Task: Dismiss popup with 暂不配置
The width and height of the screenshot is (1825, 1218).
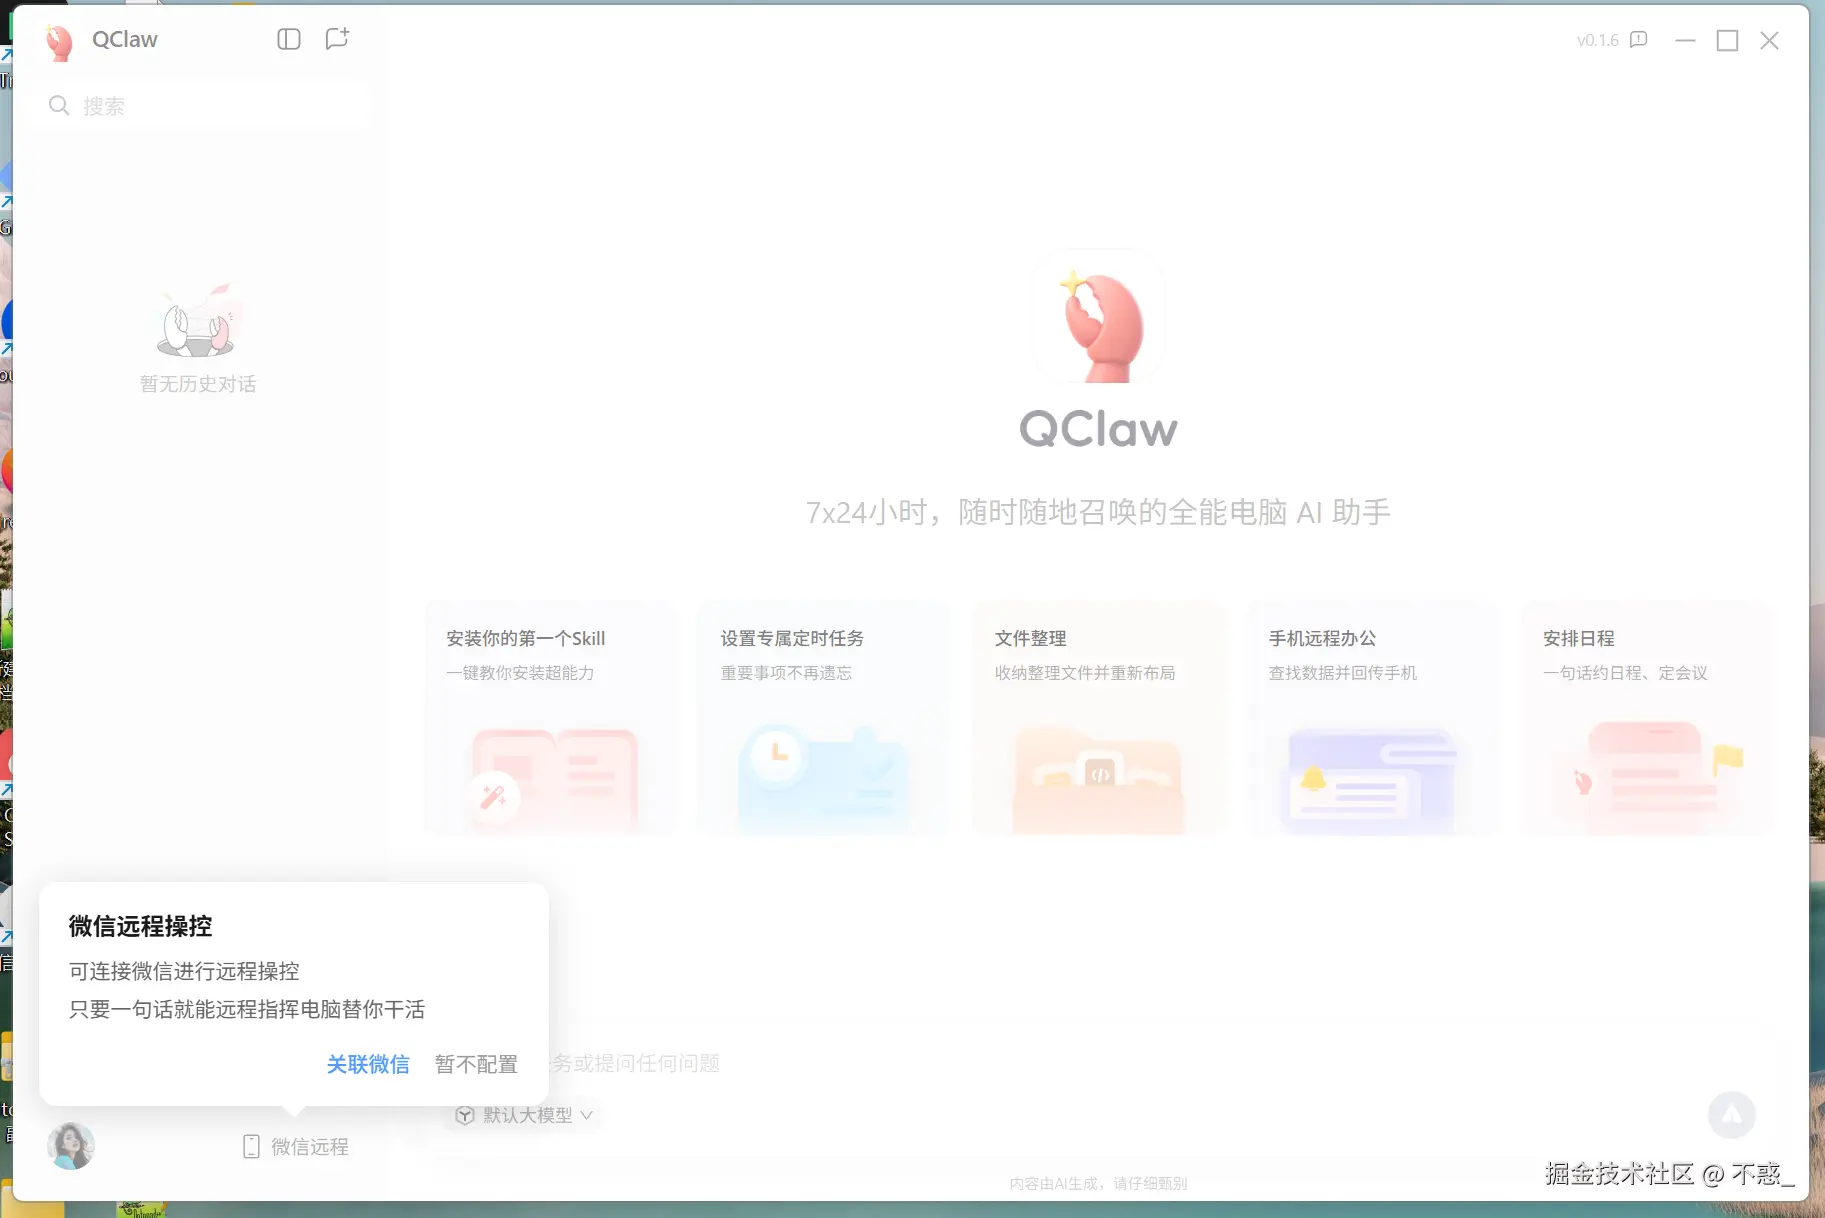Action: [476, 1064]
